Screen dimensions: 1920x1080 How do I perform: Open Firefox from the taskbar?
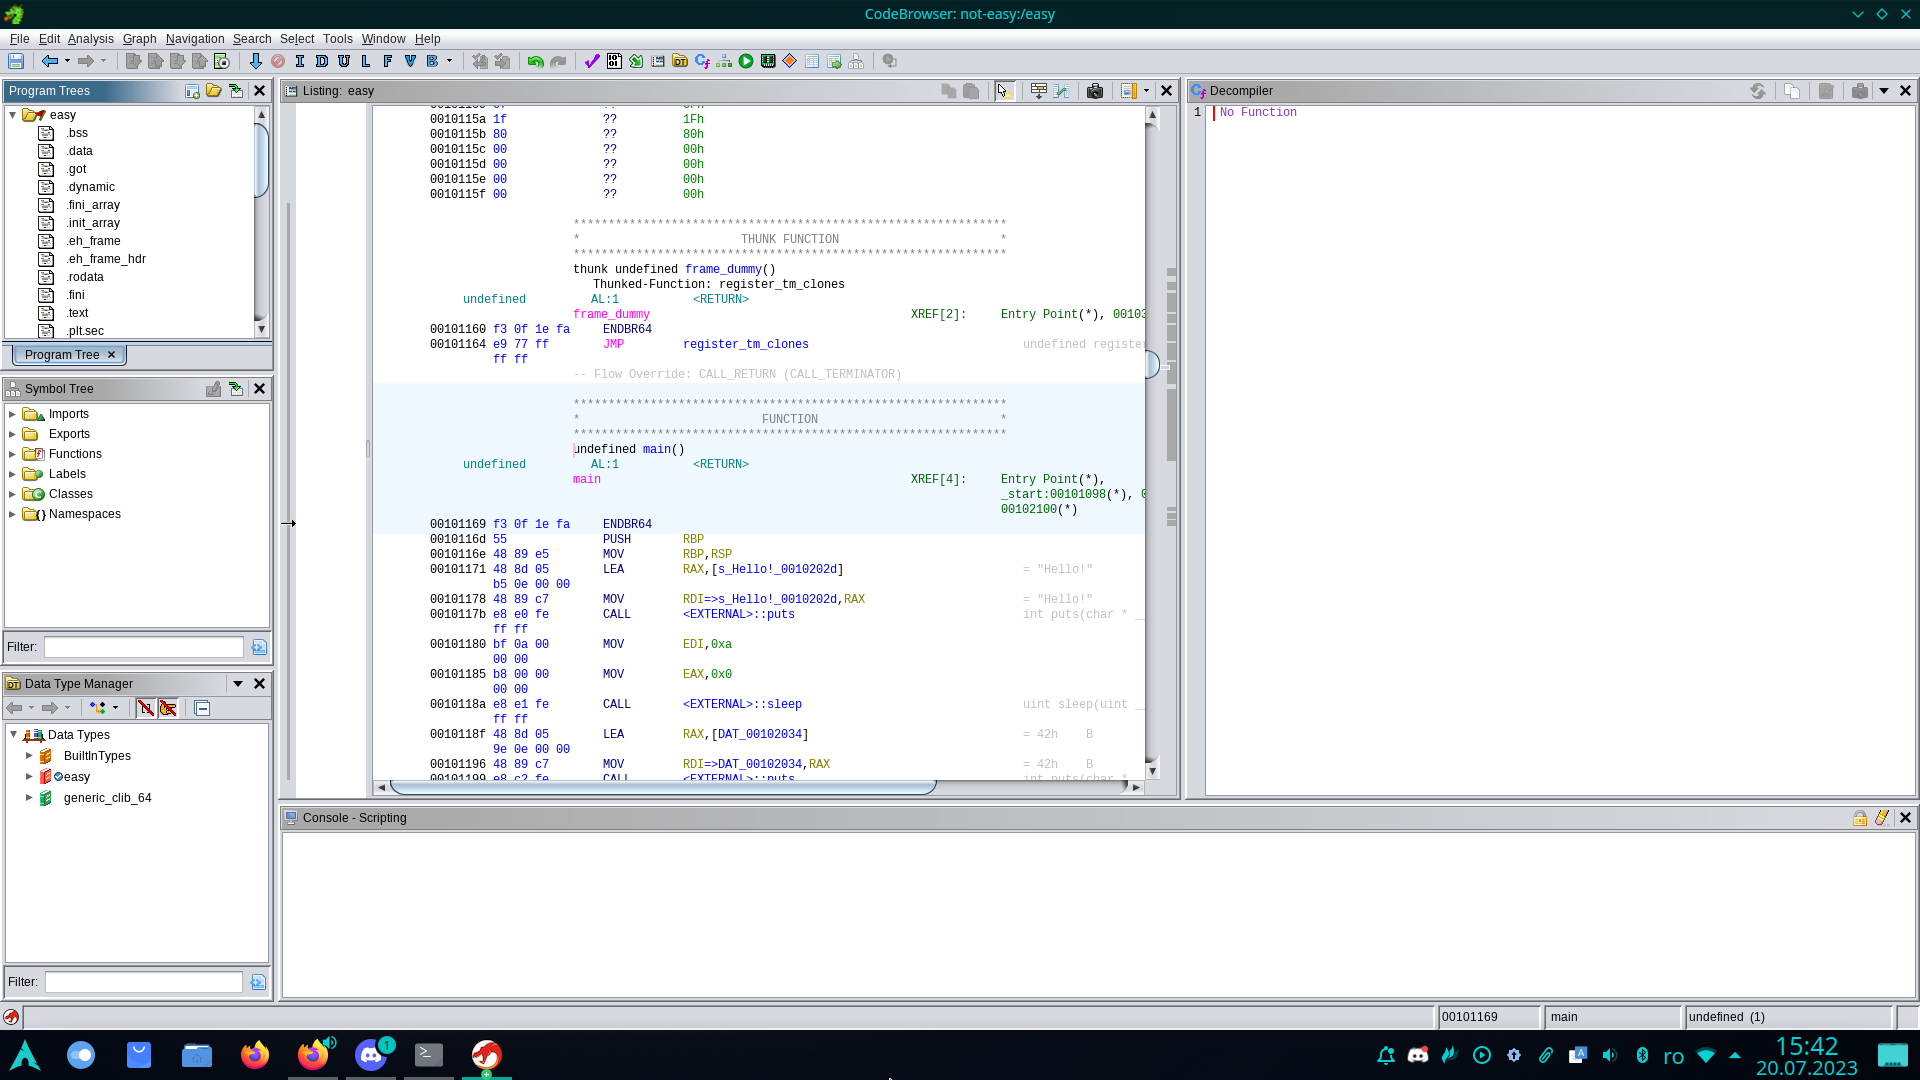(x=255, y=1055)
